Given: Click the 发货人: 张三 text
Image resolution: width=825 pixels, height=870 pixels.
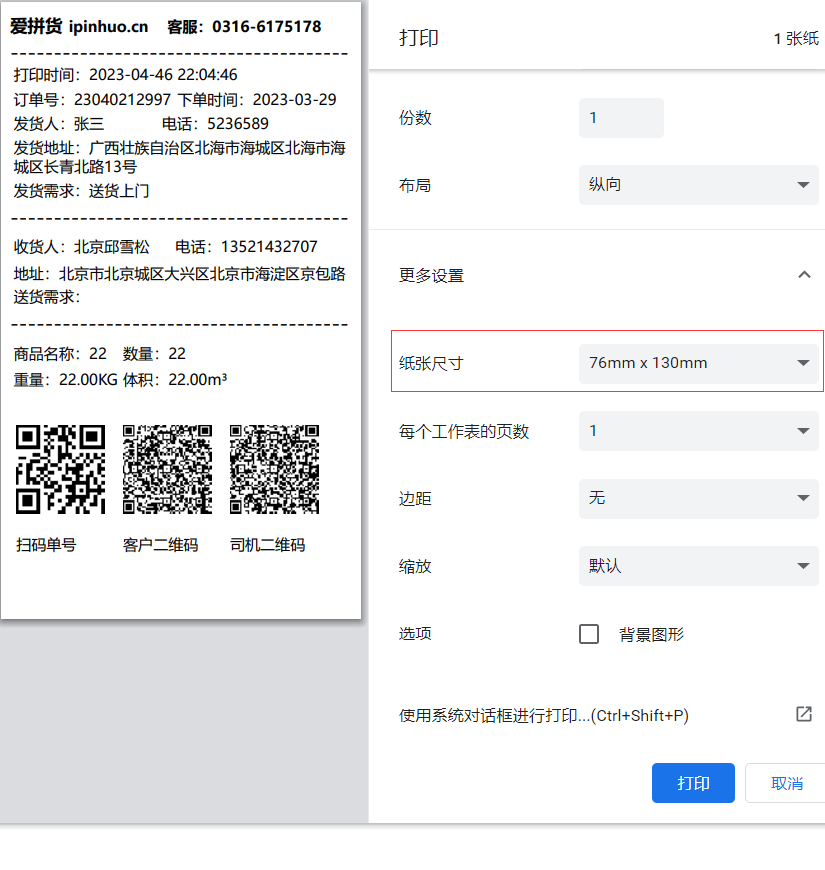Looking at the screenshot, I should click(59, 124).
